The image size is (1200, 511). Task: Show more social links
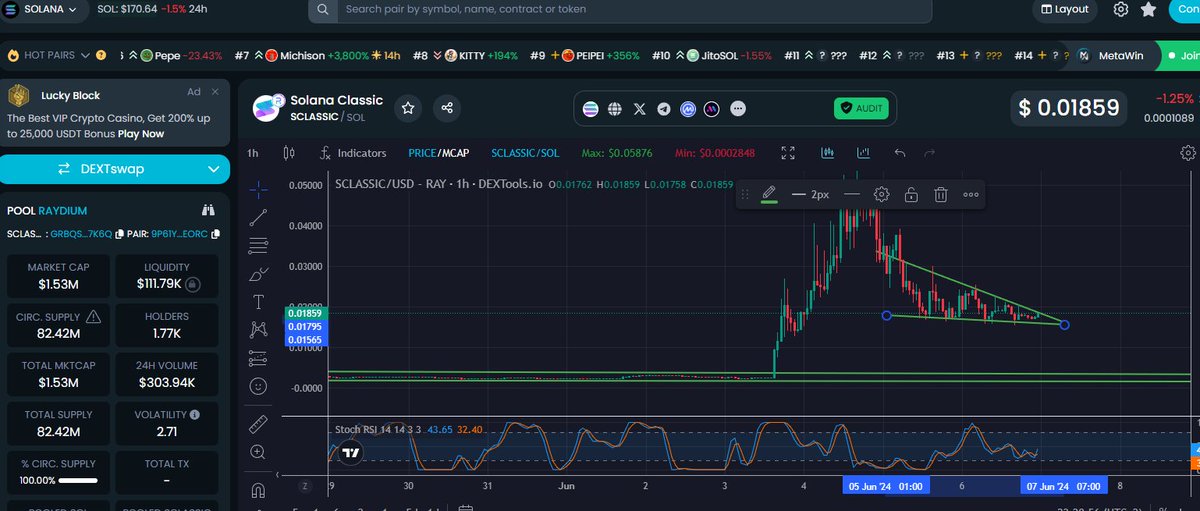point(738,108)
